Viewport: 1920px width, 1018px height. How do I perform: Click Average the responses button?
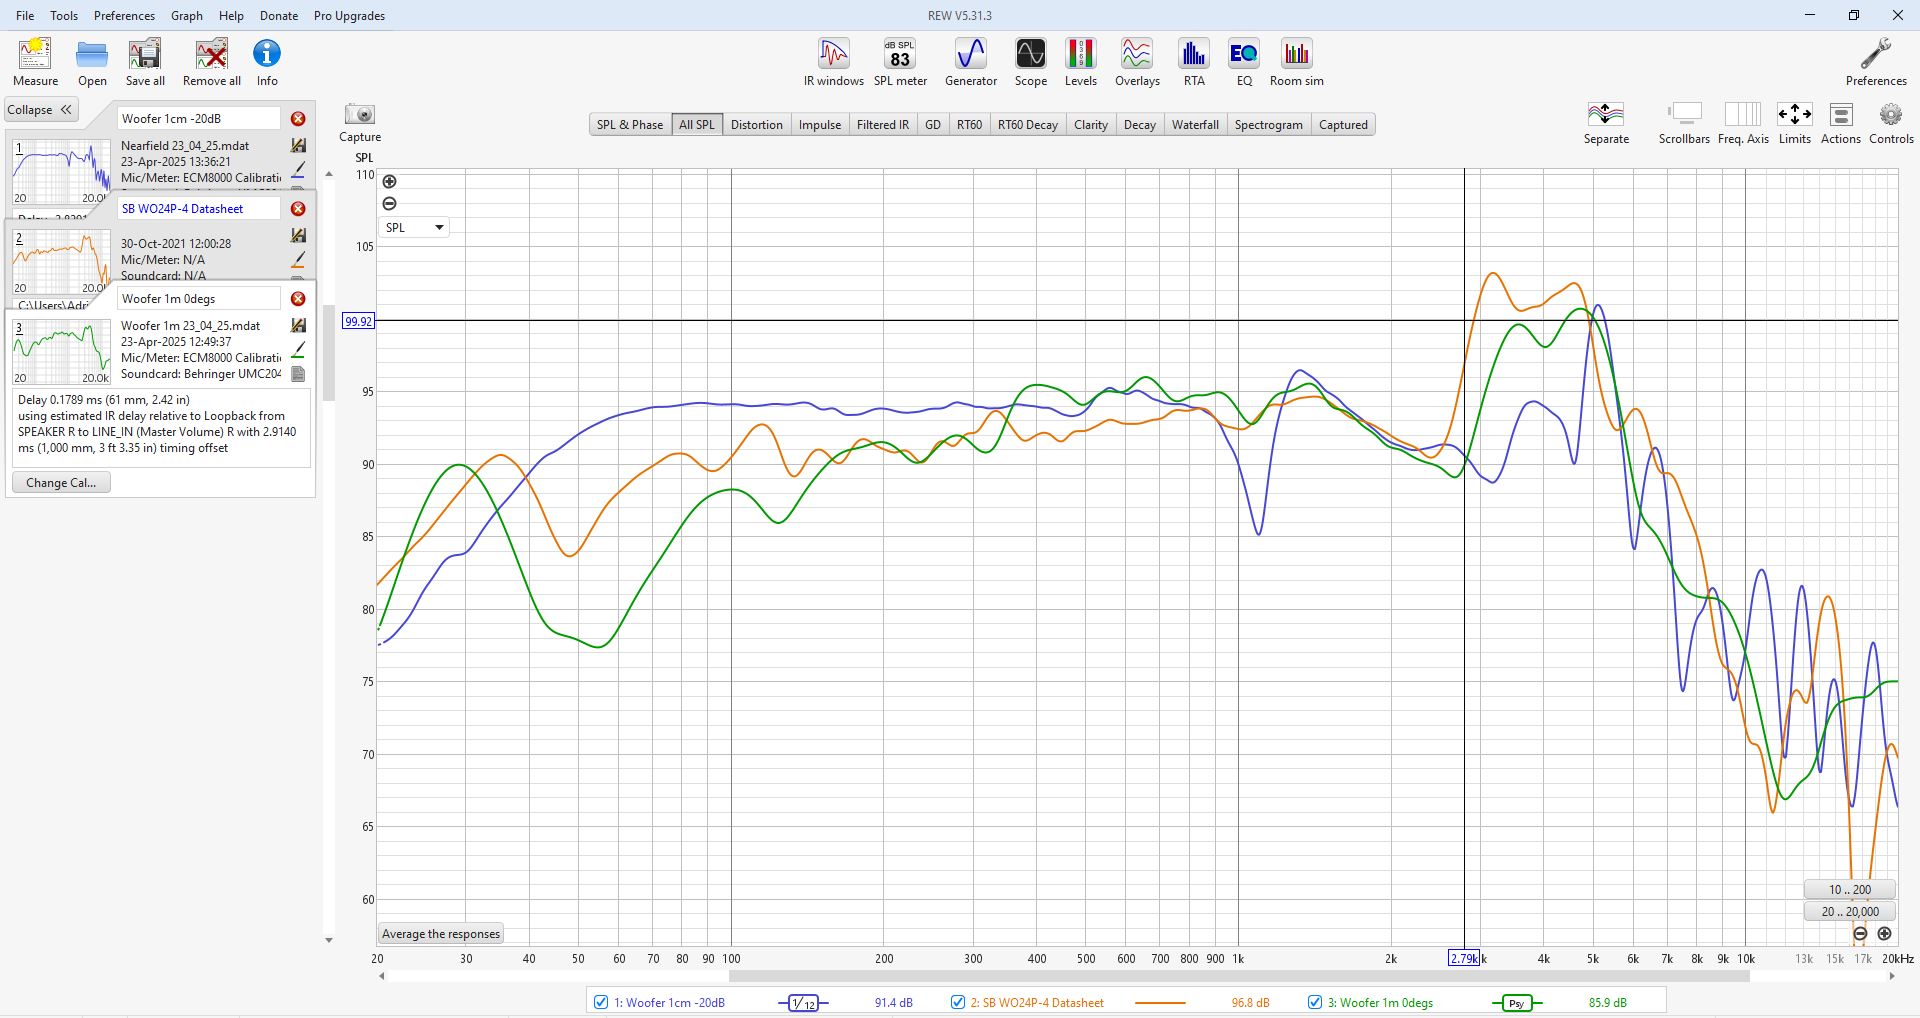[441, 934]
